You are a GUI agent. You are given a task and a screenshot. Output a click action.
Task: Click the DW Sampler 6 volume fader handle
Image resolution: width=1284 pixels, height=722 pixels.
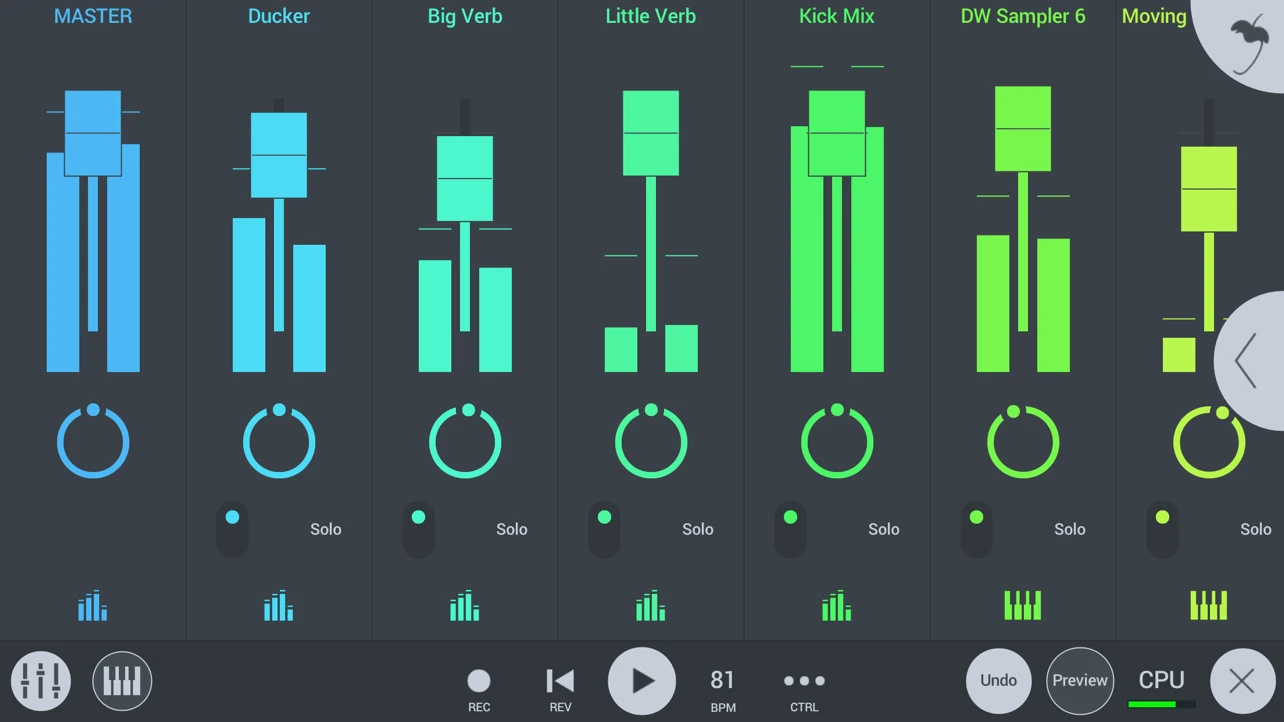tap(1023, 128)
